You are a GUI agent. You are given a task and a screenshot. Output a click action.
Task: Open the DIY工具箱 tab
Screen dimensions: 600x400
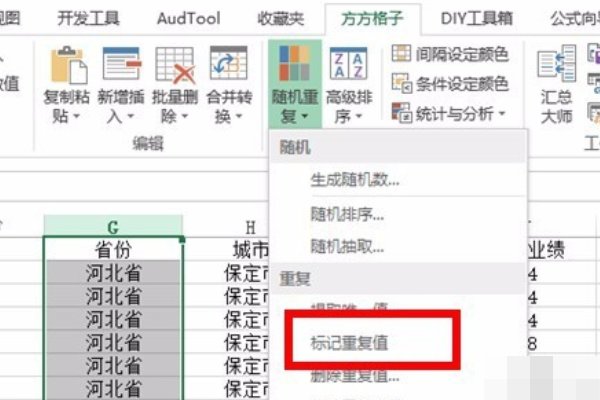pos(476,18)
